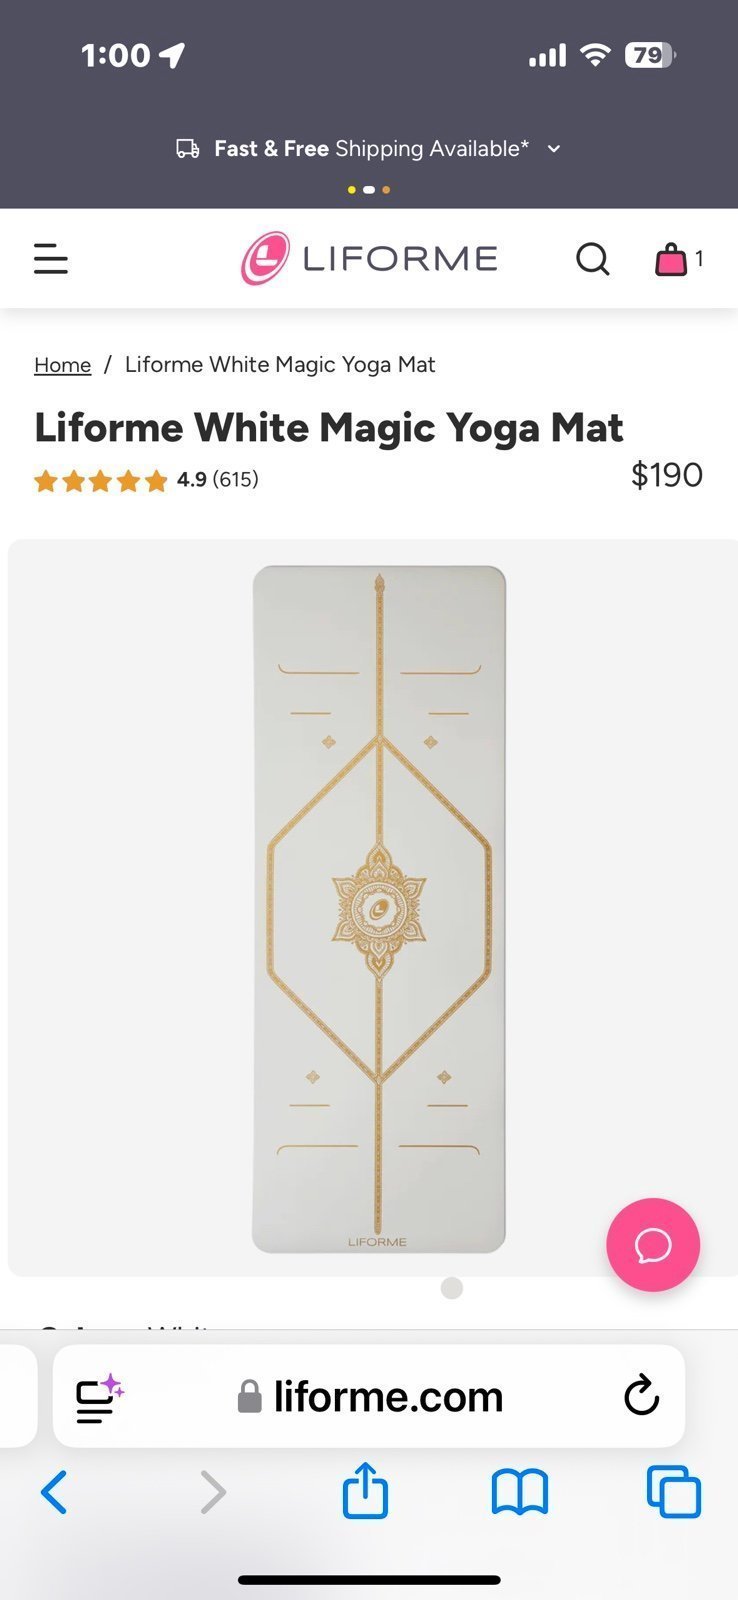Expand the Fast & Free Shipping chevron
Screen dimensions: 738x1600
[554, 149]
